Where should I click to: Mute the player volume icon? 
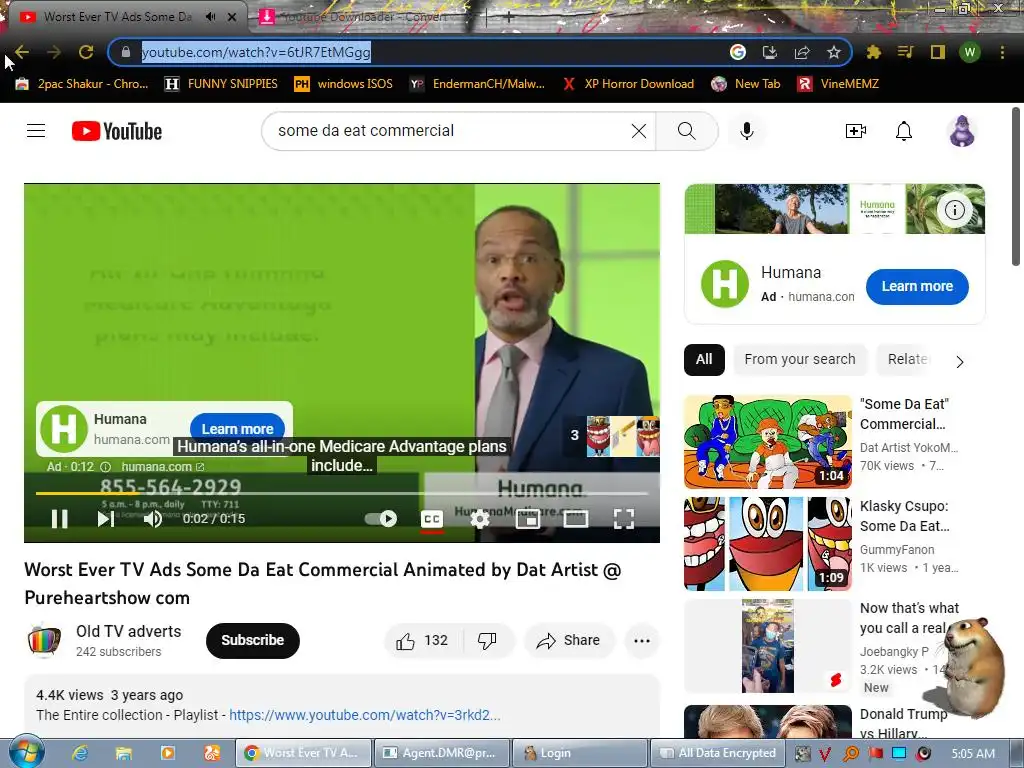tap(153, 519)
